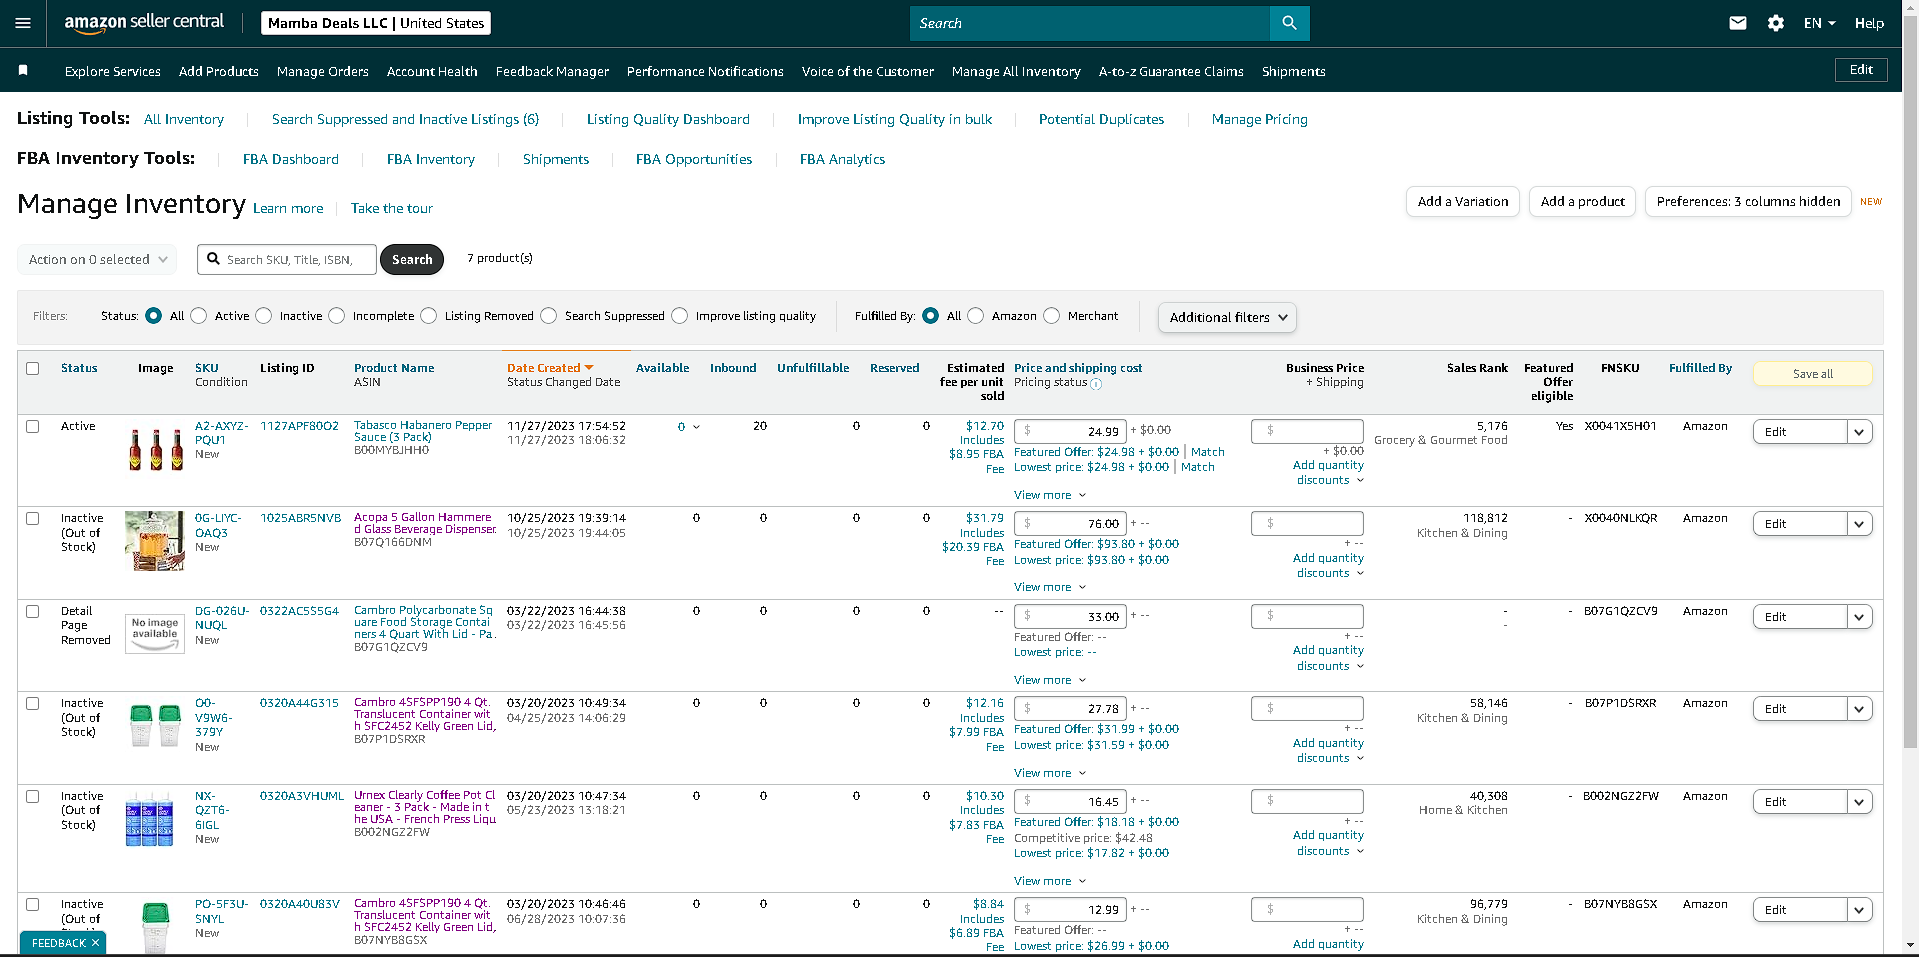Open Action on 0 selected dropdown

[x=97, y=259]
